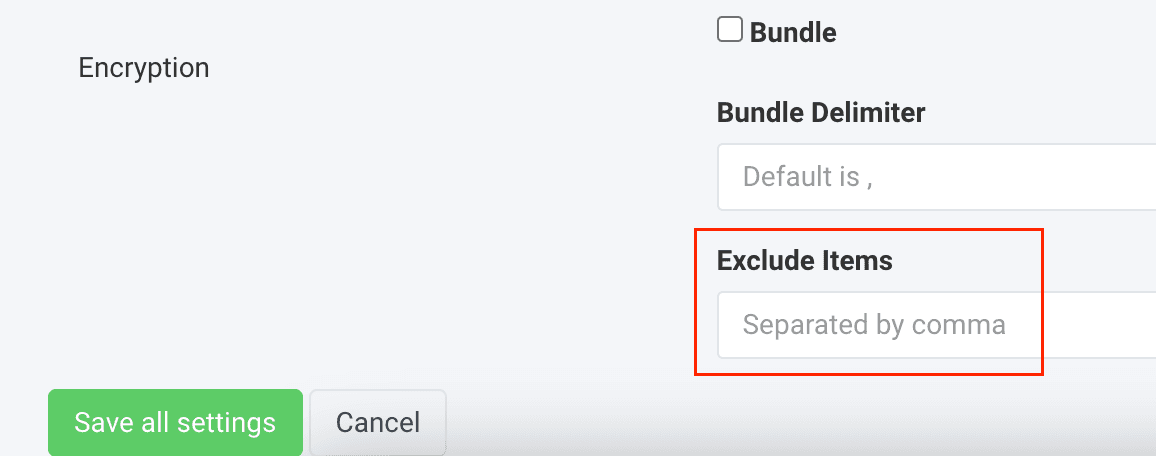Select the 'Default is ,' placeholder field
1156x456 pixels.
[936, 178]
